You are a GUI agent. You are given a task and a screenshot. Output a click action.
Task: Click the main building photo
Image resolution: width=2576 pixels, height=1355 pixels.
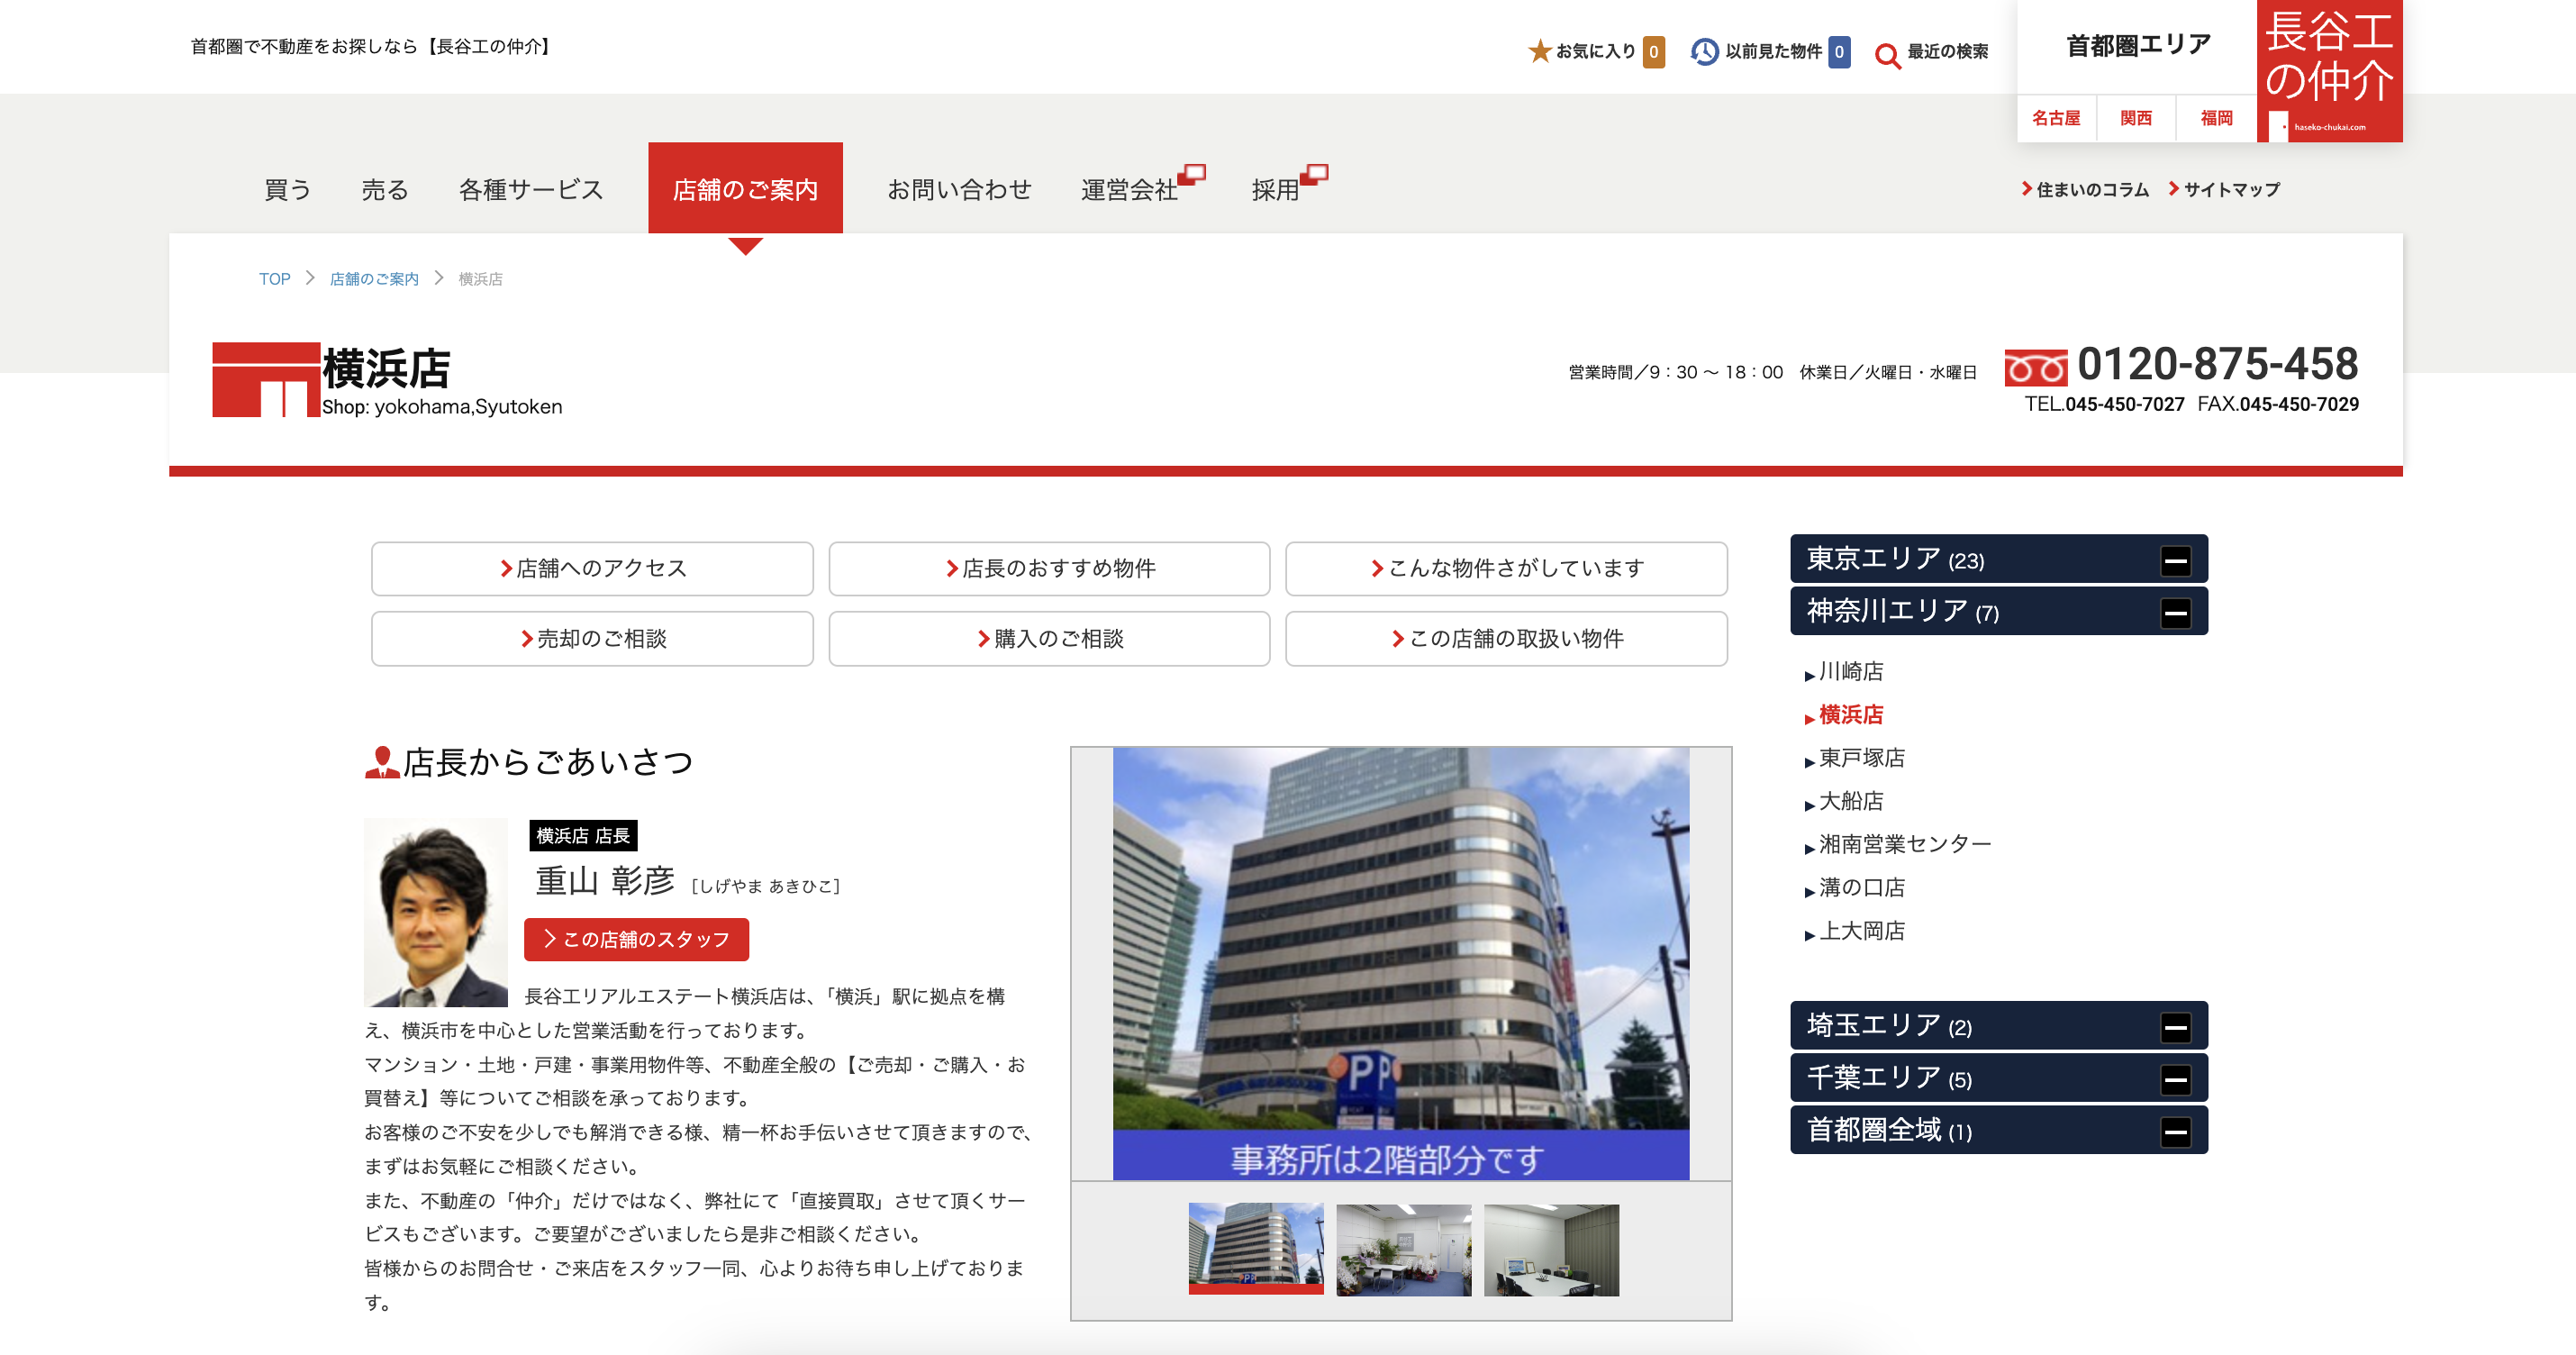(1401, 963)
